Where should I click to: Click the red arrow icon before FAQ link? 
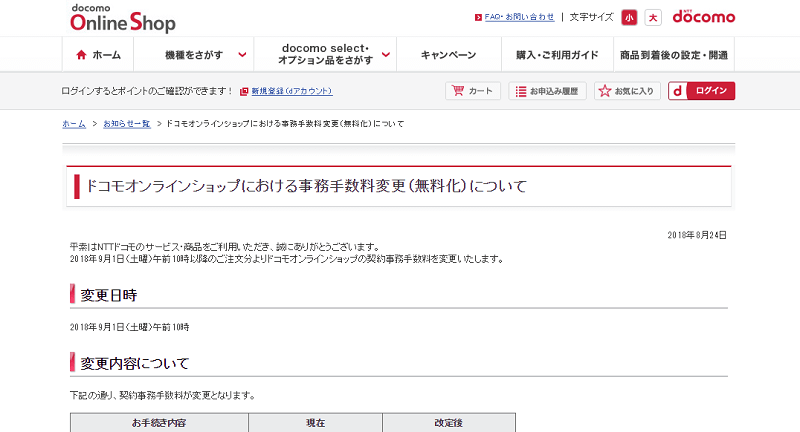[478, 17]
